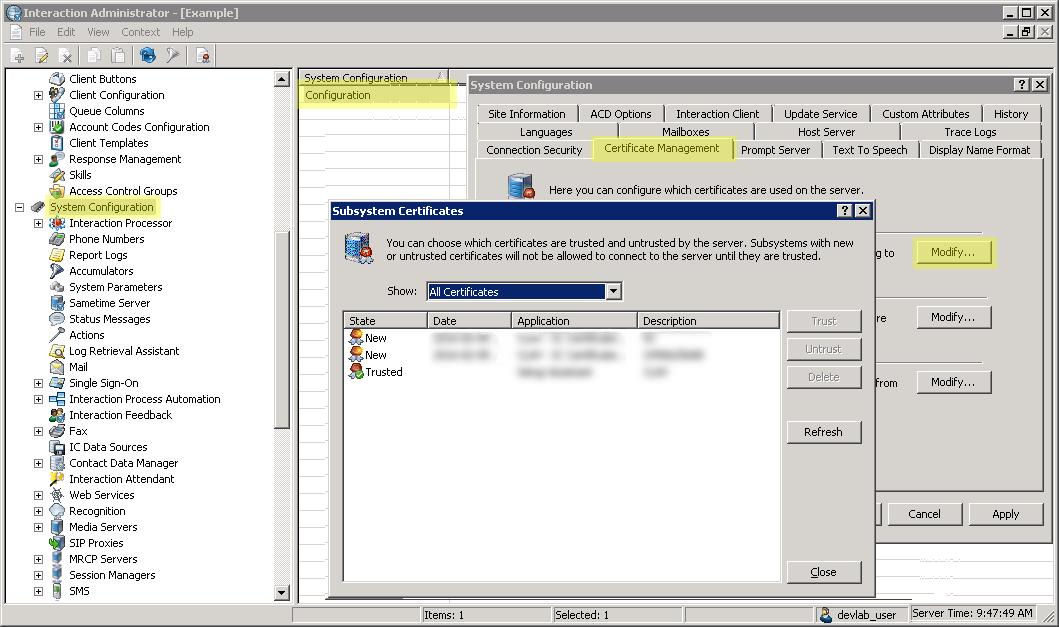Select the Phone Numbers tree icon
The width and height of the screenshot is (1059, 627).
coord(57,239)
